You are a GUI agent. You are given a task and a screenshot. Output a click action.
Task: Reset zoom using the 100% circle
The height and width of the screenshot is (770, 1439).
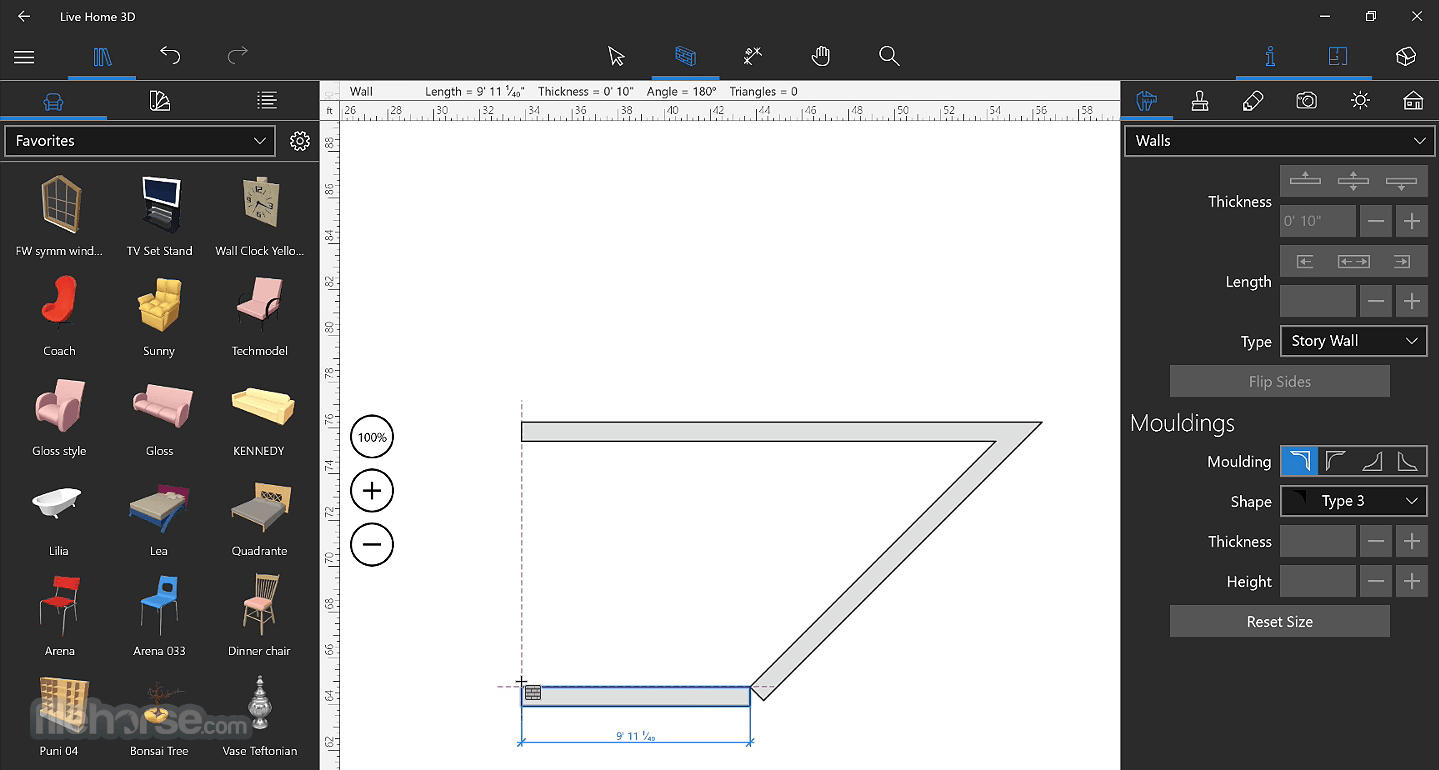[x=372, y=437]
